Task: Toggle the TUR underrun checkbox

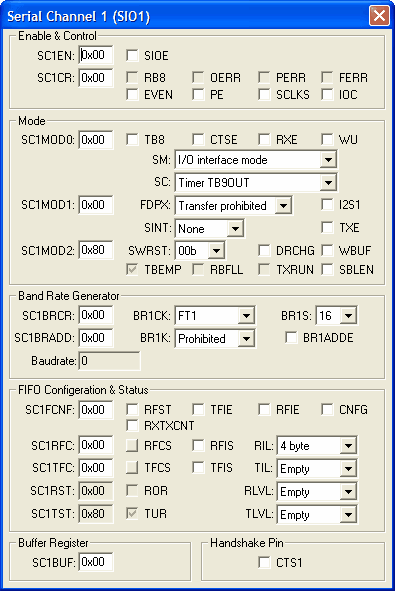Action: pos(132,513)
